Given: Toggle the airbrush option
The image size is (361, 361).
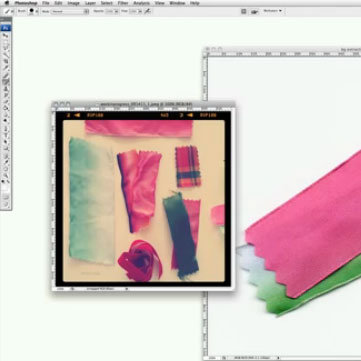Looking at the screenshot, I should click(148, 11).
